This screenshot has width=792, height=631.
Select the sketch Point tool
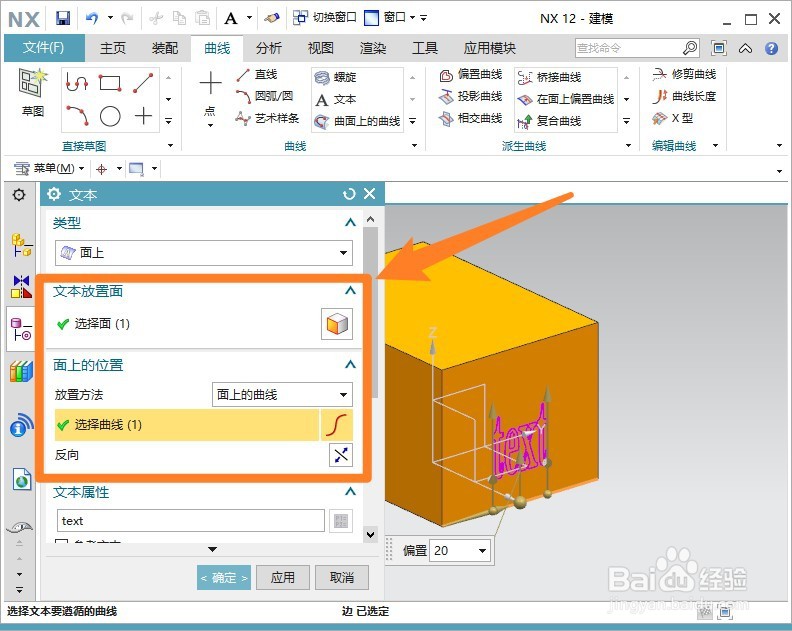(x=143, y=116)
